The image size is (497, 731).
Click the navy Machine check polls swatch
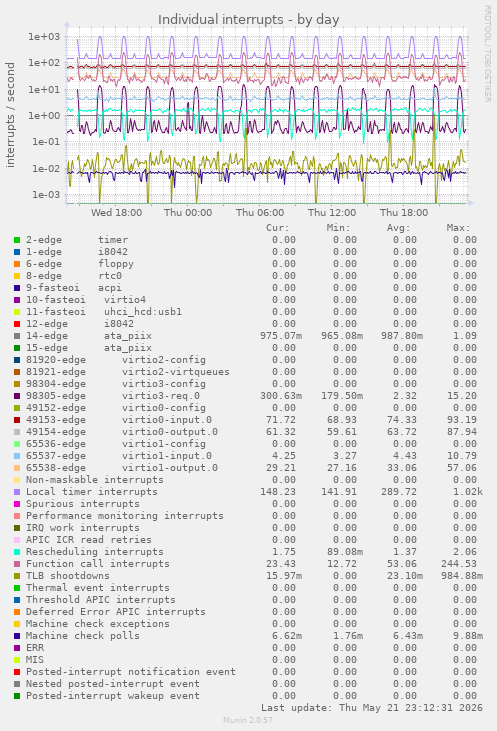[17, 636]
